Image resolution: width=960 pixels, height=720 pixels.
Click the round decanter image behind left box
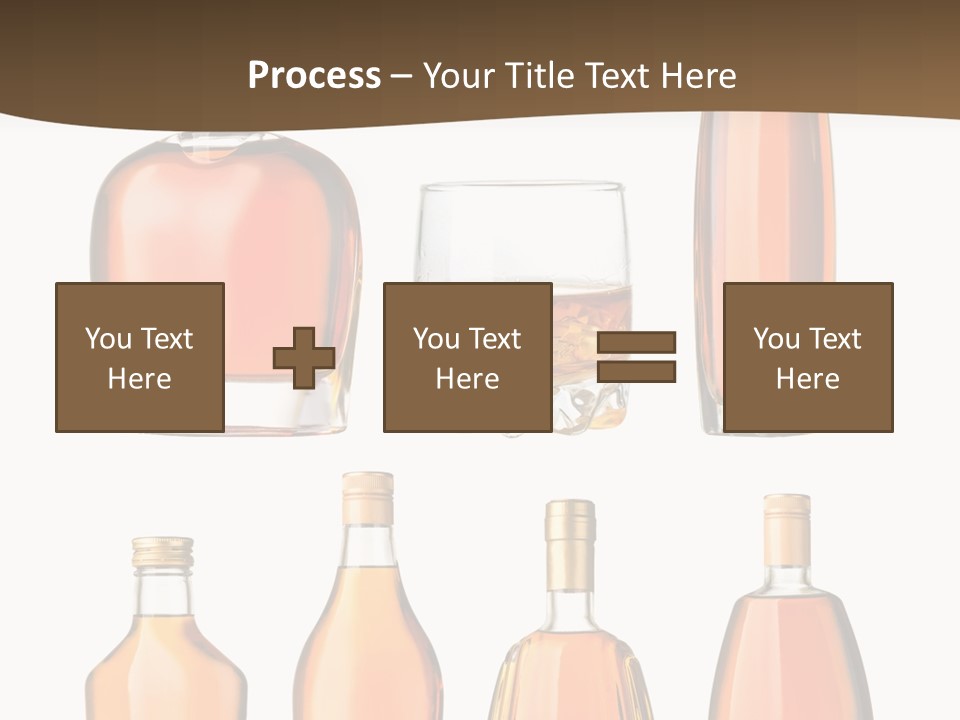[x=225, y=220]
